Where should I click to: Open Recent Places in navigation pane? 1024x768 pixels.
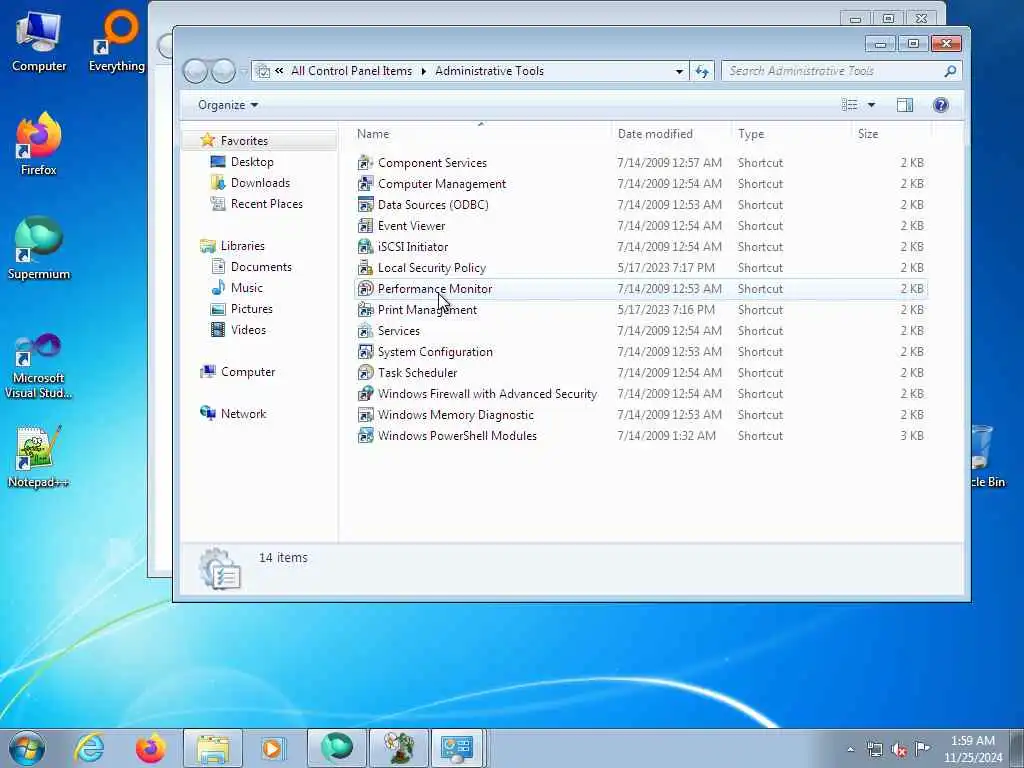click(266, 204)
